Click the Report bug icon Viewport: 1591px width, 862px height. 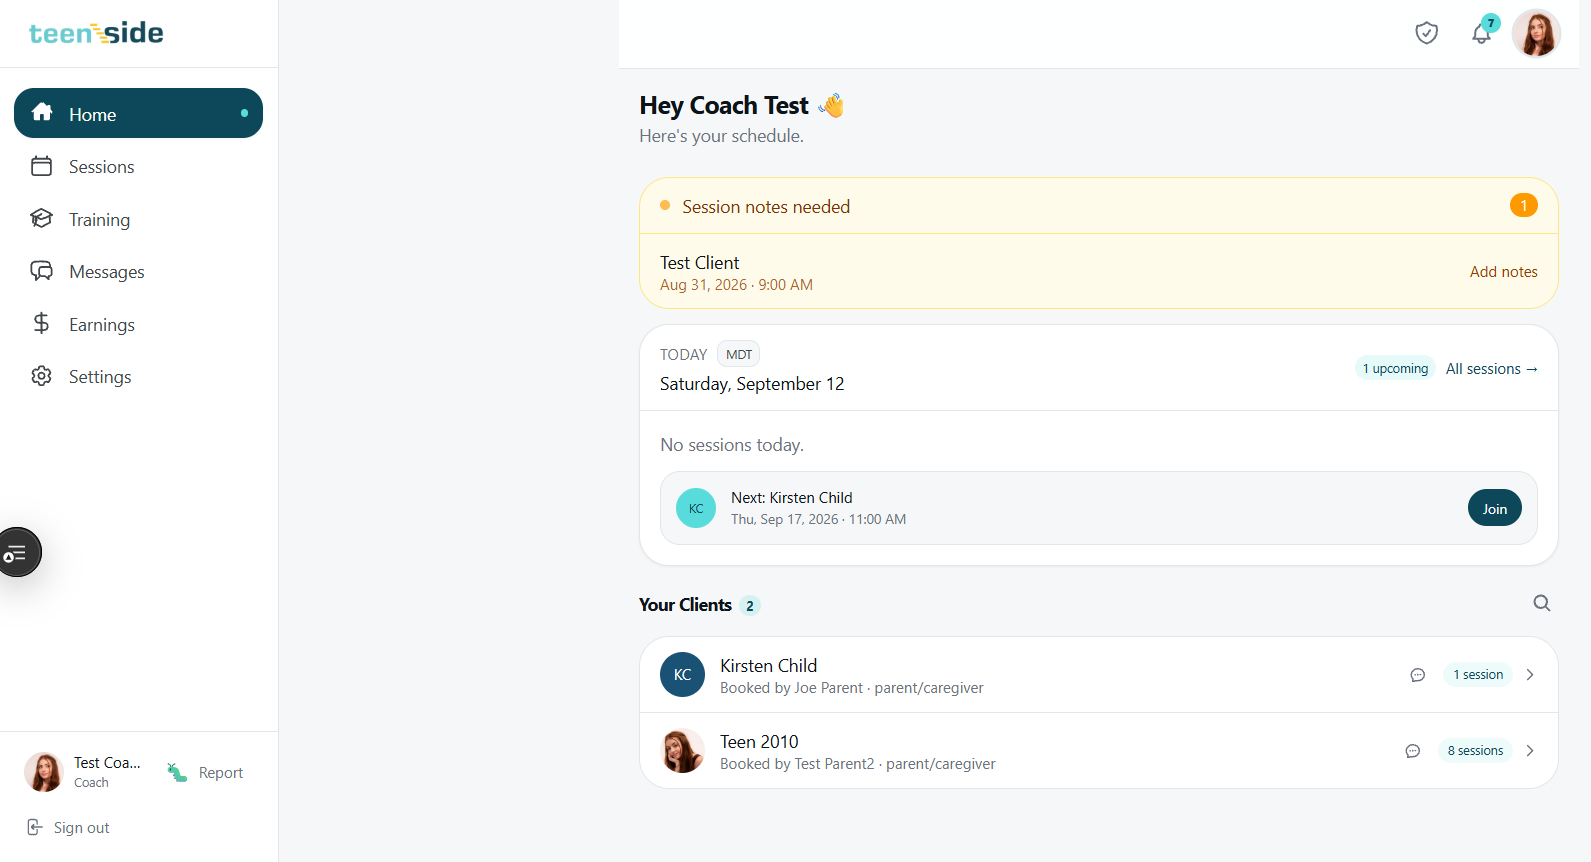point(177,772)
